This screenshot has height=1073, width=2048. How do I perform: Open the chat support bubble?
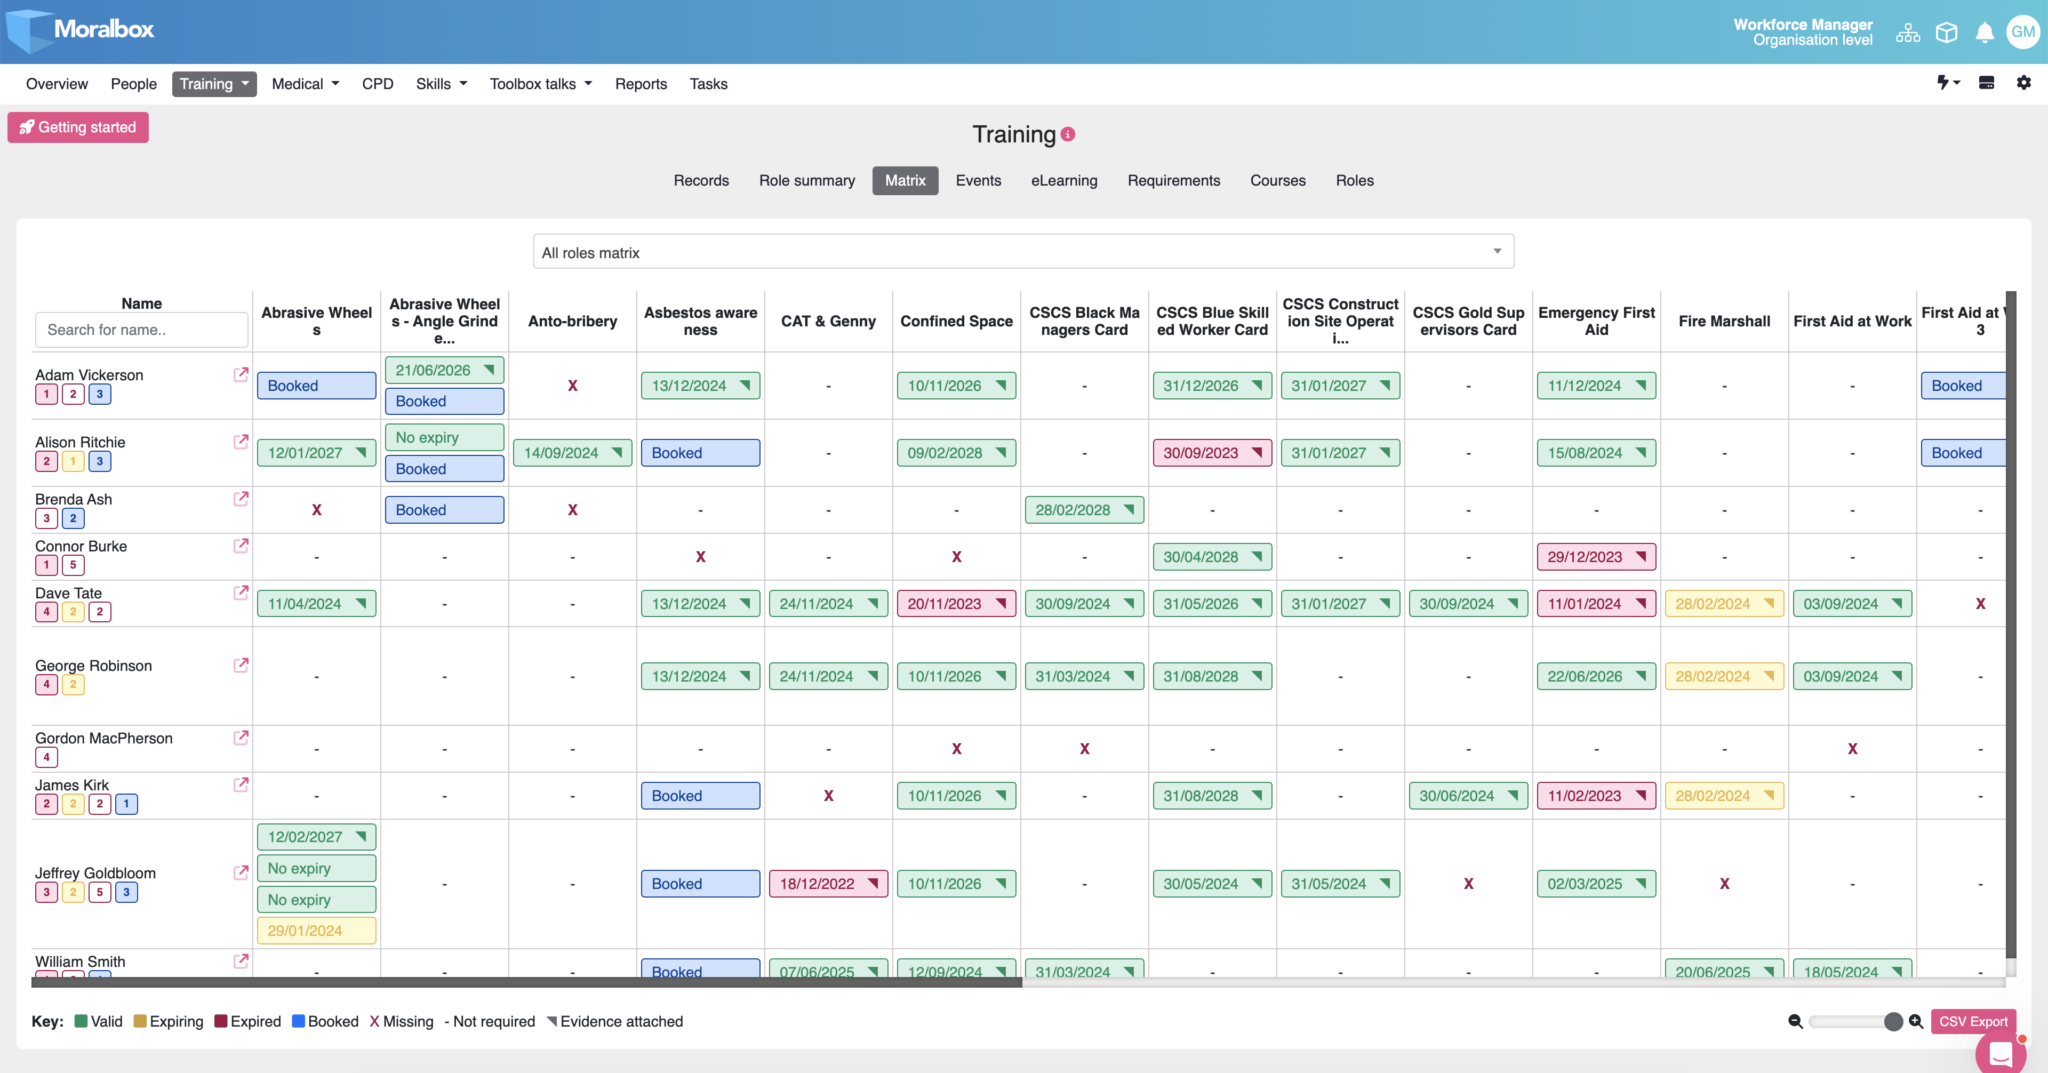pos(2000,1054)
